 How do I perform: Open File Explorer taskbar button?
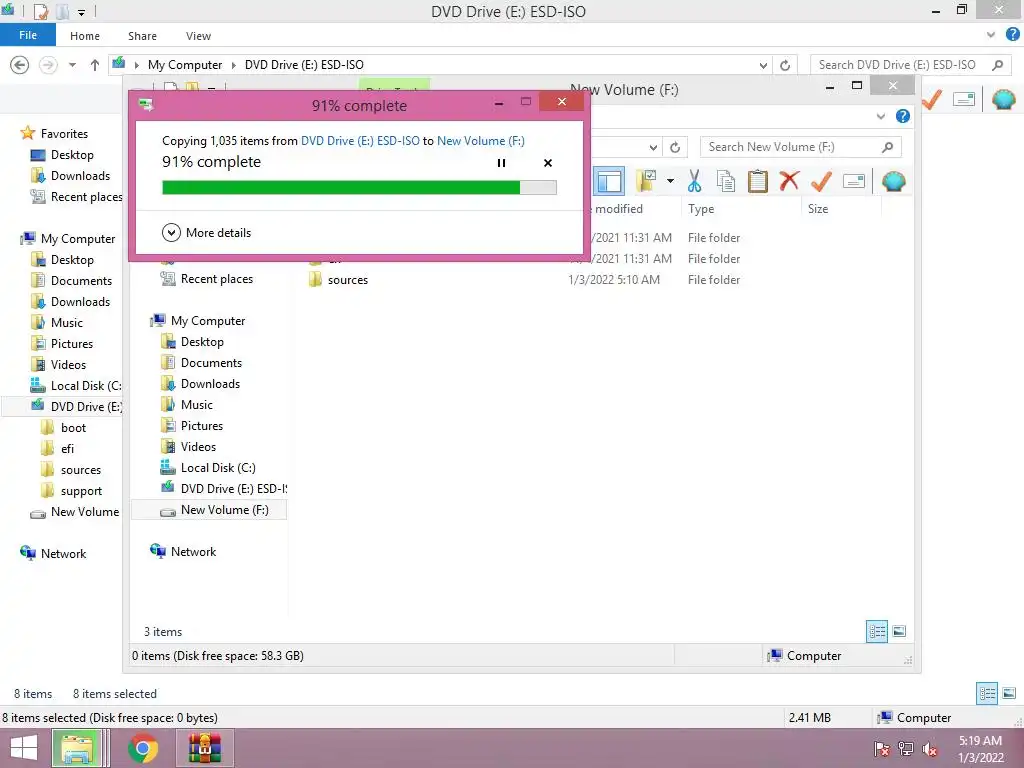tap(78, 748)
